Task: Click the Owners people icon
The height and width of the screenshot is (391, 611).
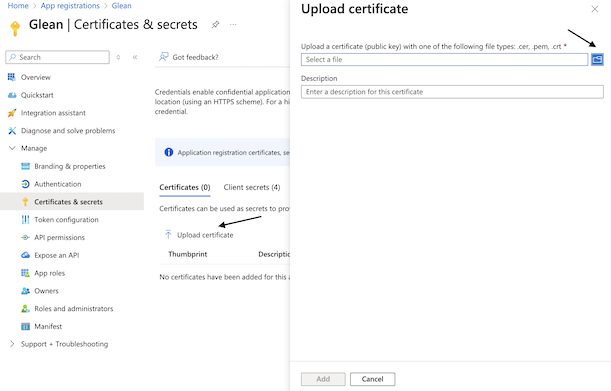Action: (x=25, y=291)
